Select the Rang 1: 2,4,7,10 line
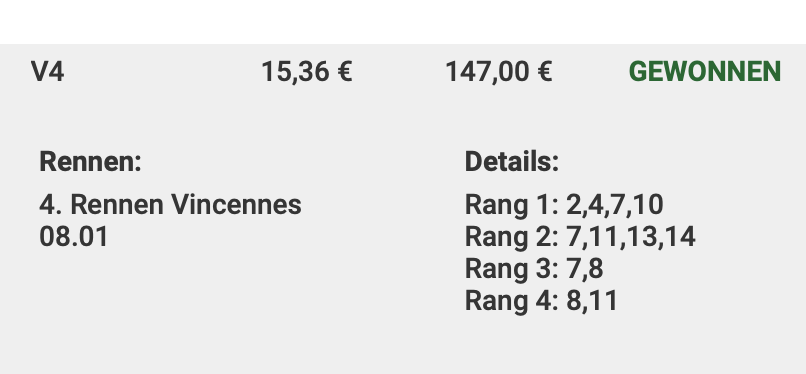Screen dimensions: 806x374 564,205
